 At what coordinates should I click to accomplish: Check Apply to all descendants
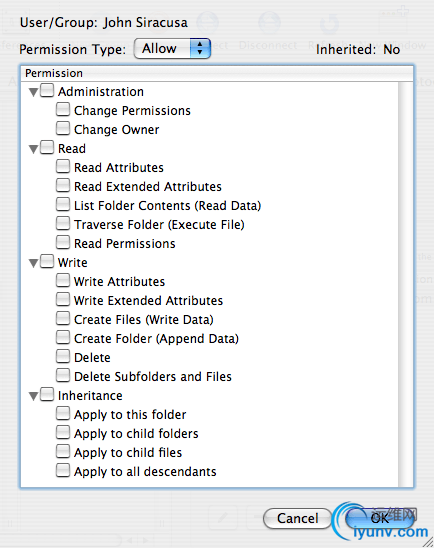pos(63,470)
